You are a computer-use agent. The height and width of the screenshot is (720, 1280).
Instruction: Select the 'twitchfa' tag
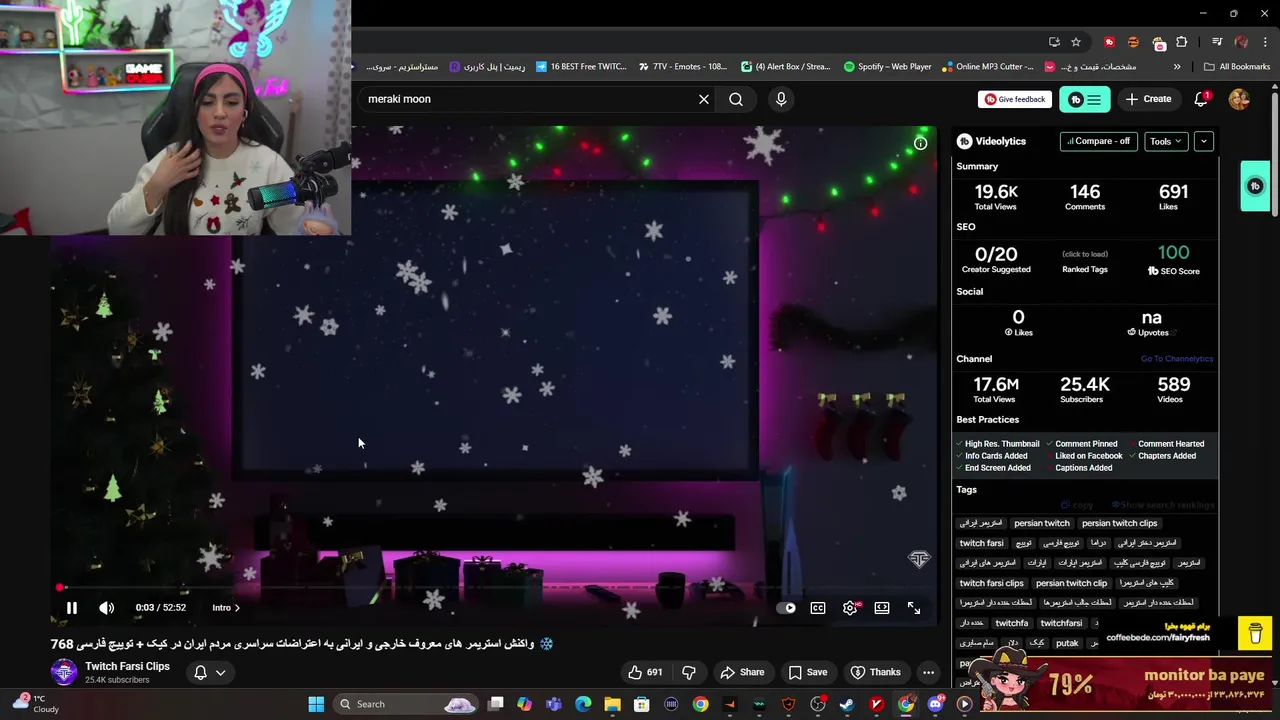(1011, 623)
